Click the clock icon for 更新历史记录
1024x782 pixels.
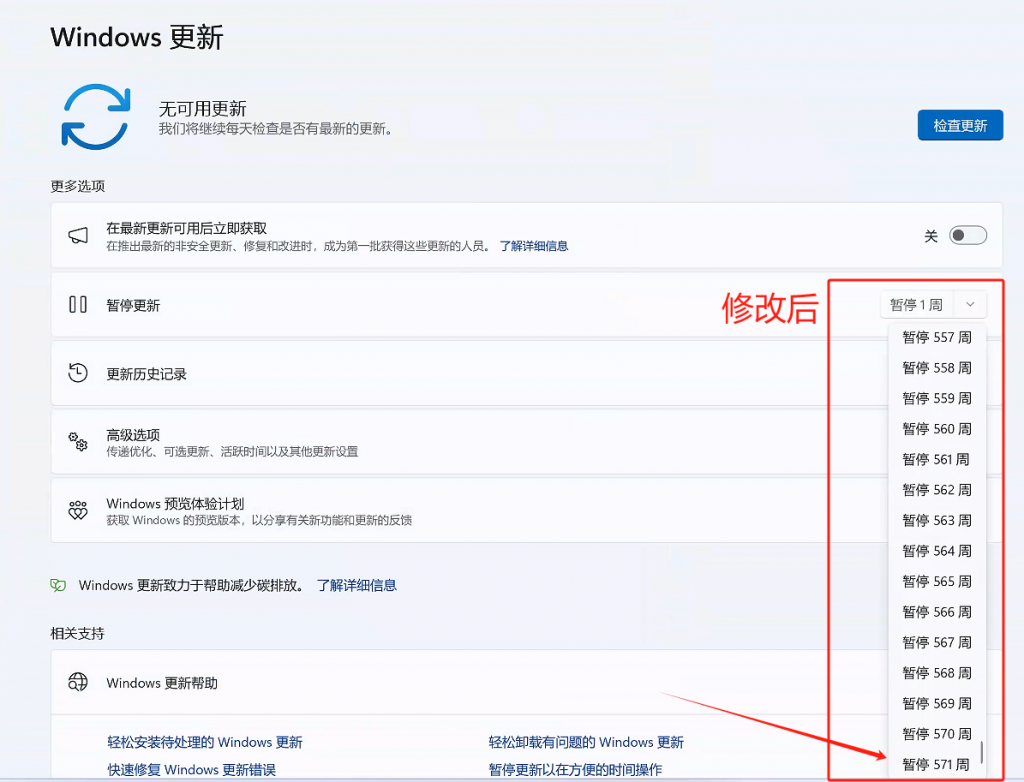click(78, 373)
